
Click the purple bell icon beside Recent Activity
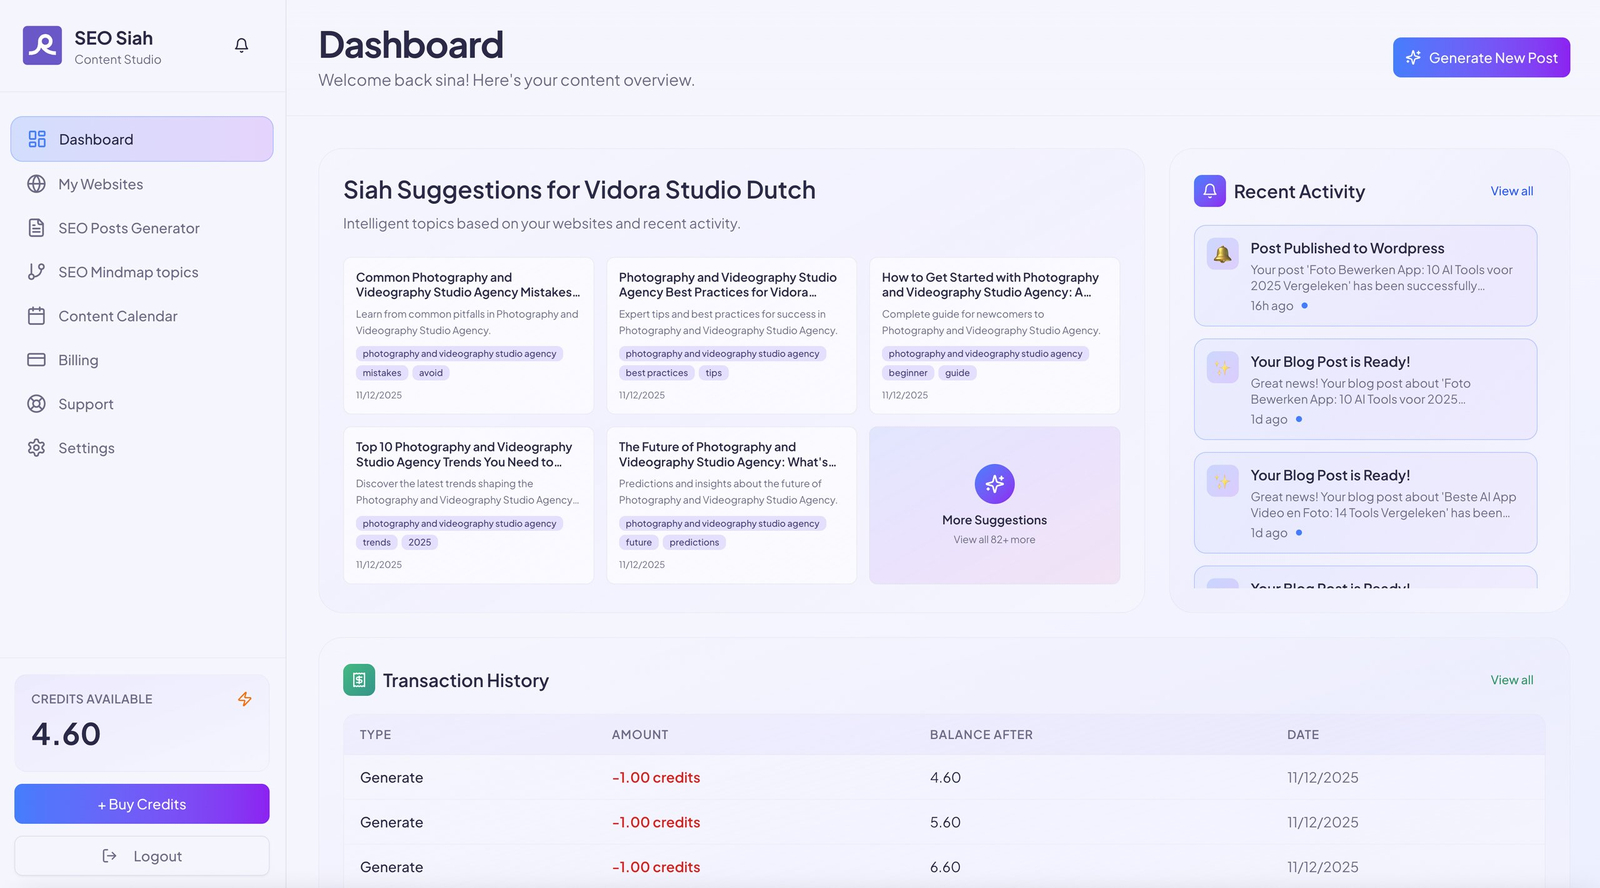pyautogui.click(x=1209, y=191)
